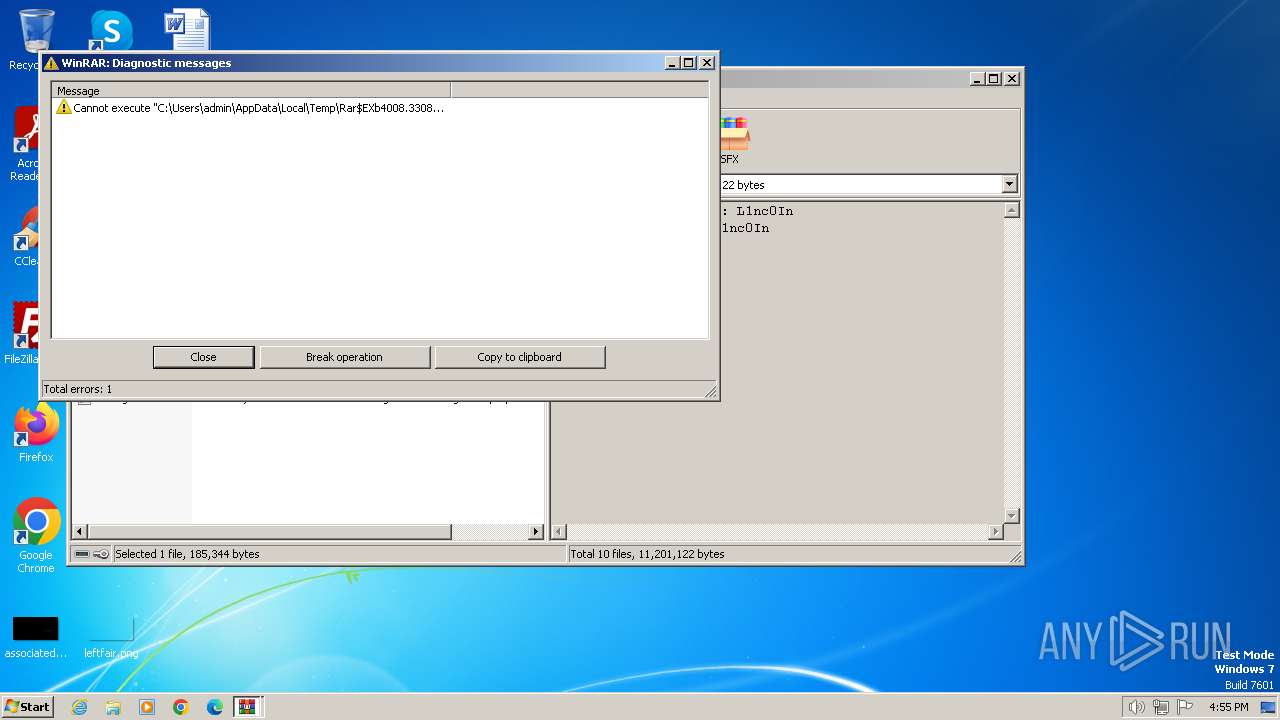The height and width of the screenshot is (720, 1280).
Task: Select the leftfair.png desktop file
Action: [111, 637]
